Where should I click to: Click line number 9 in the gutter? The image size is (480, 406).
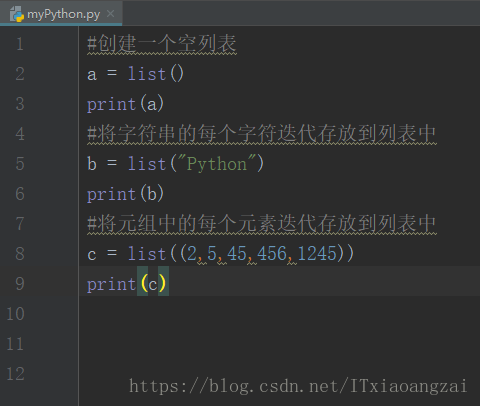pyautogui.click(x=20, y=284)
